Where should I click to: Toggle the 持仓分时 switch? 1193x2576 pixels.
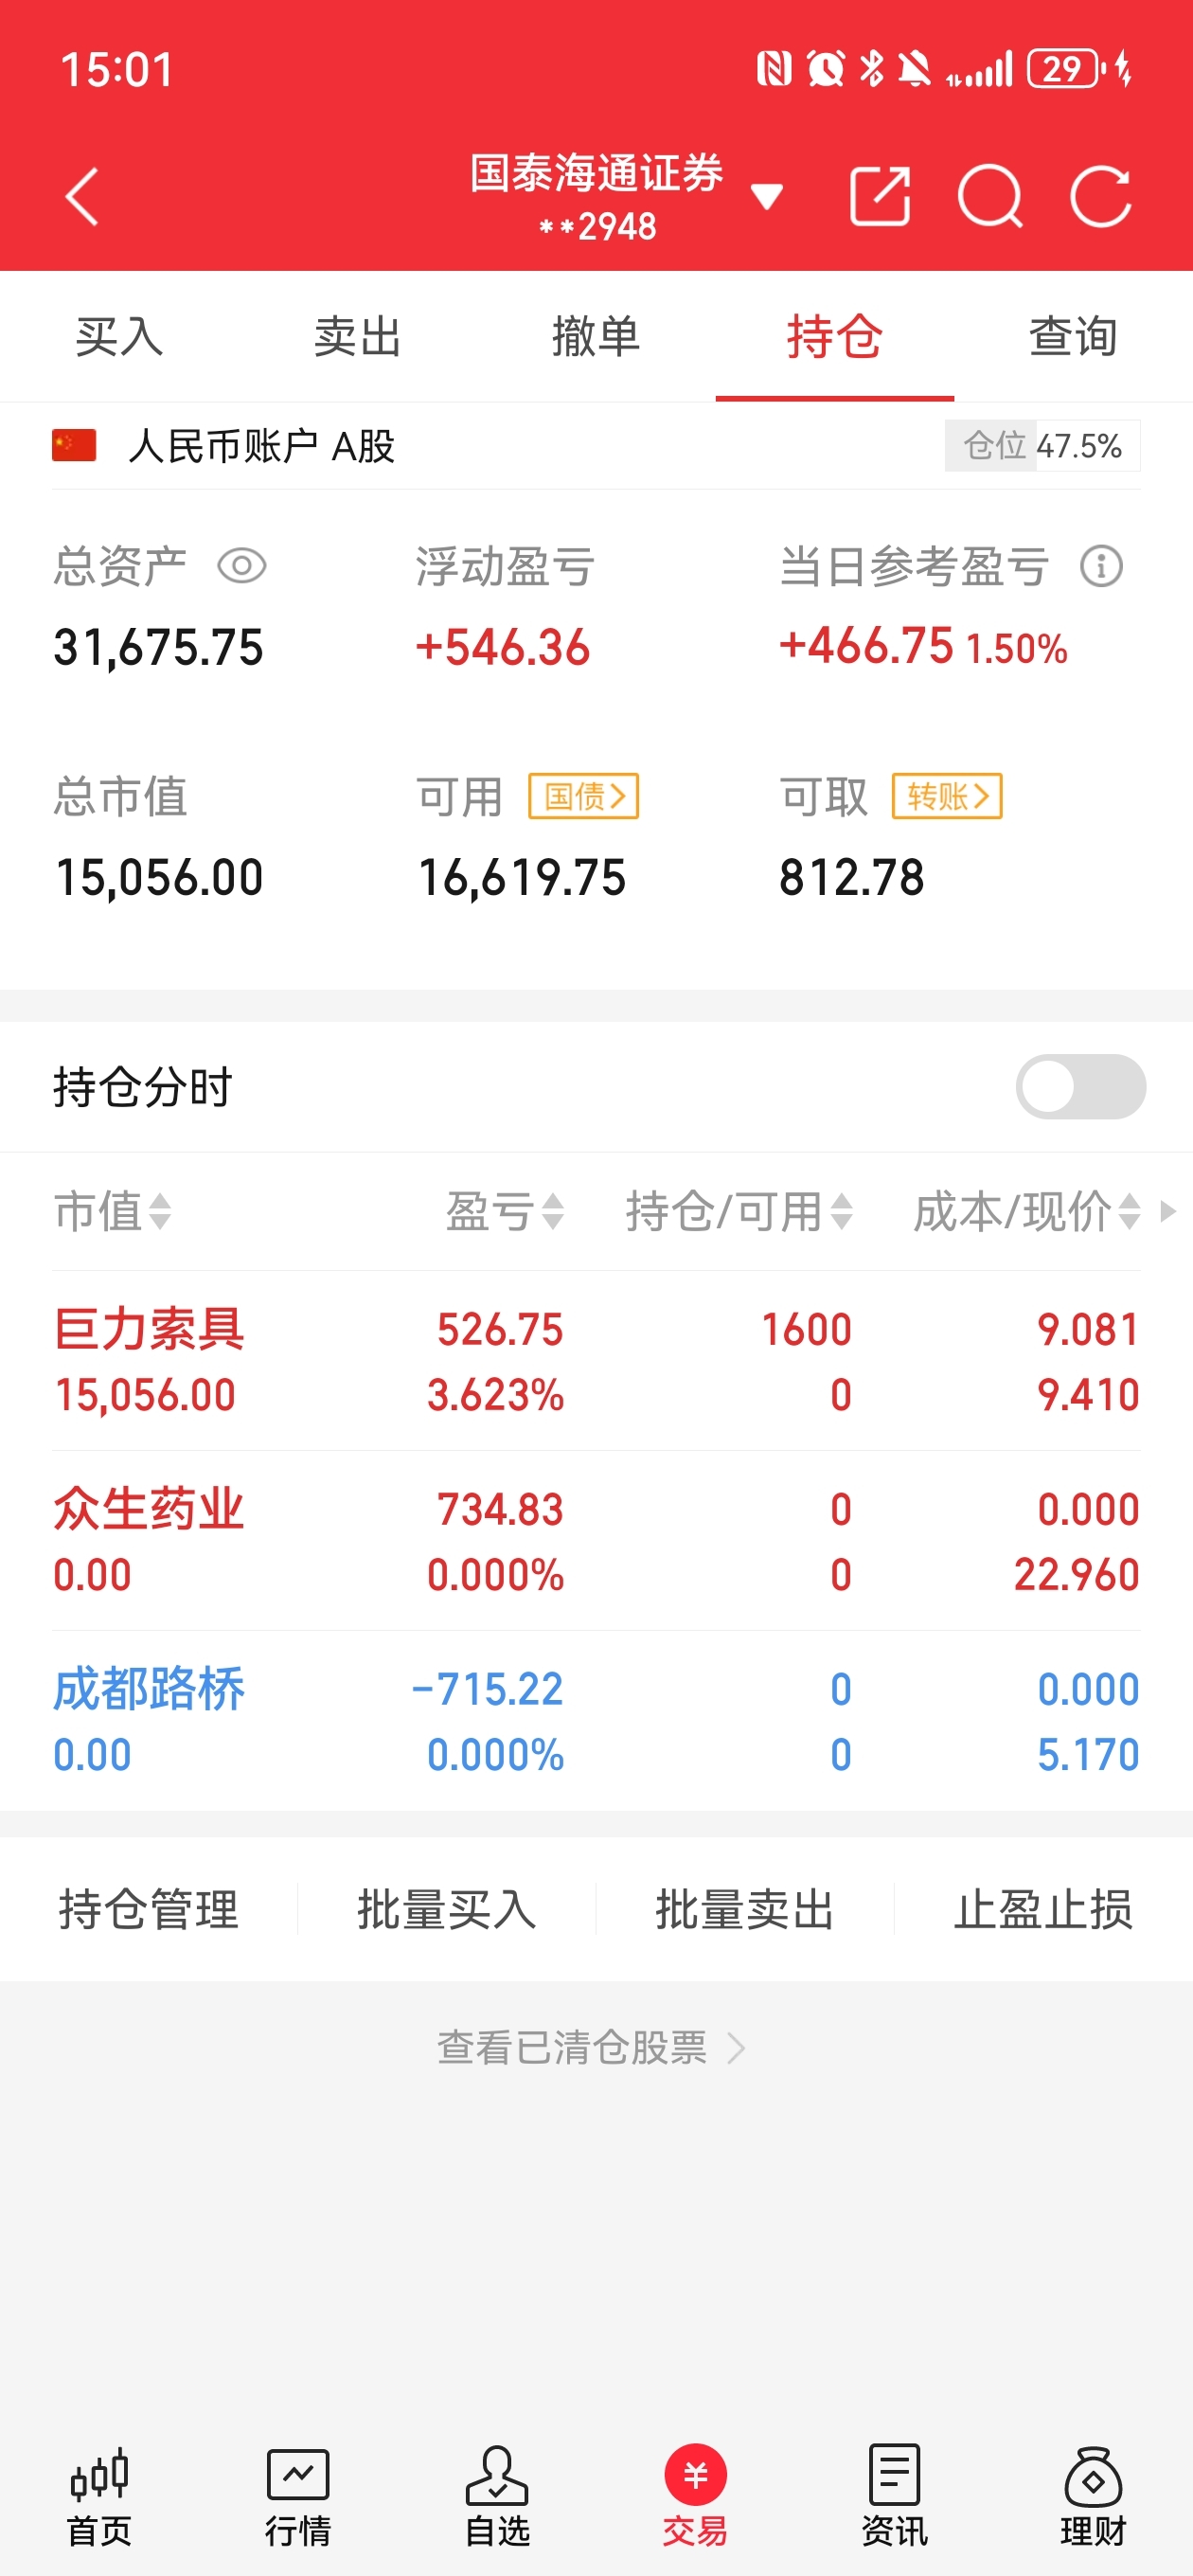(1081, 1087)
